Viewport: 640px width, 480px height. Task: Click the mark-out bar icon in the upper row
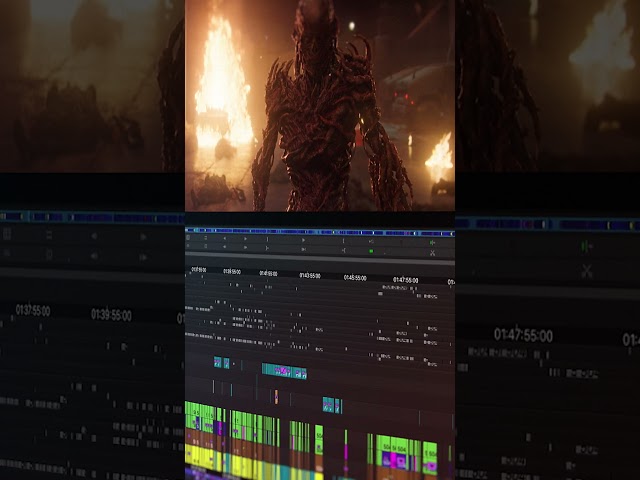(x=343, y=241)
